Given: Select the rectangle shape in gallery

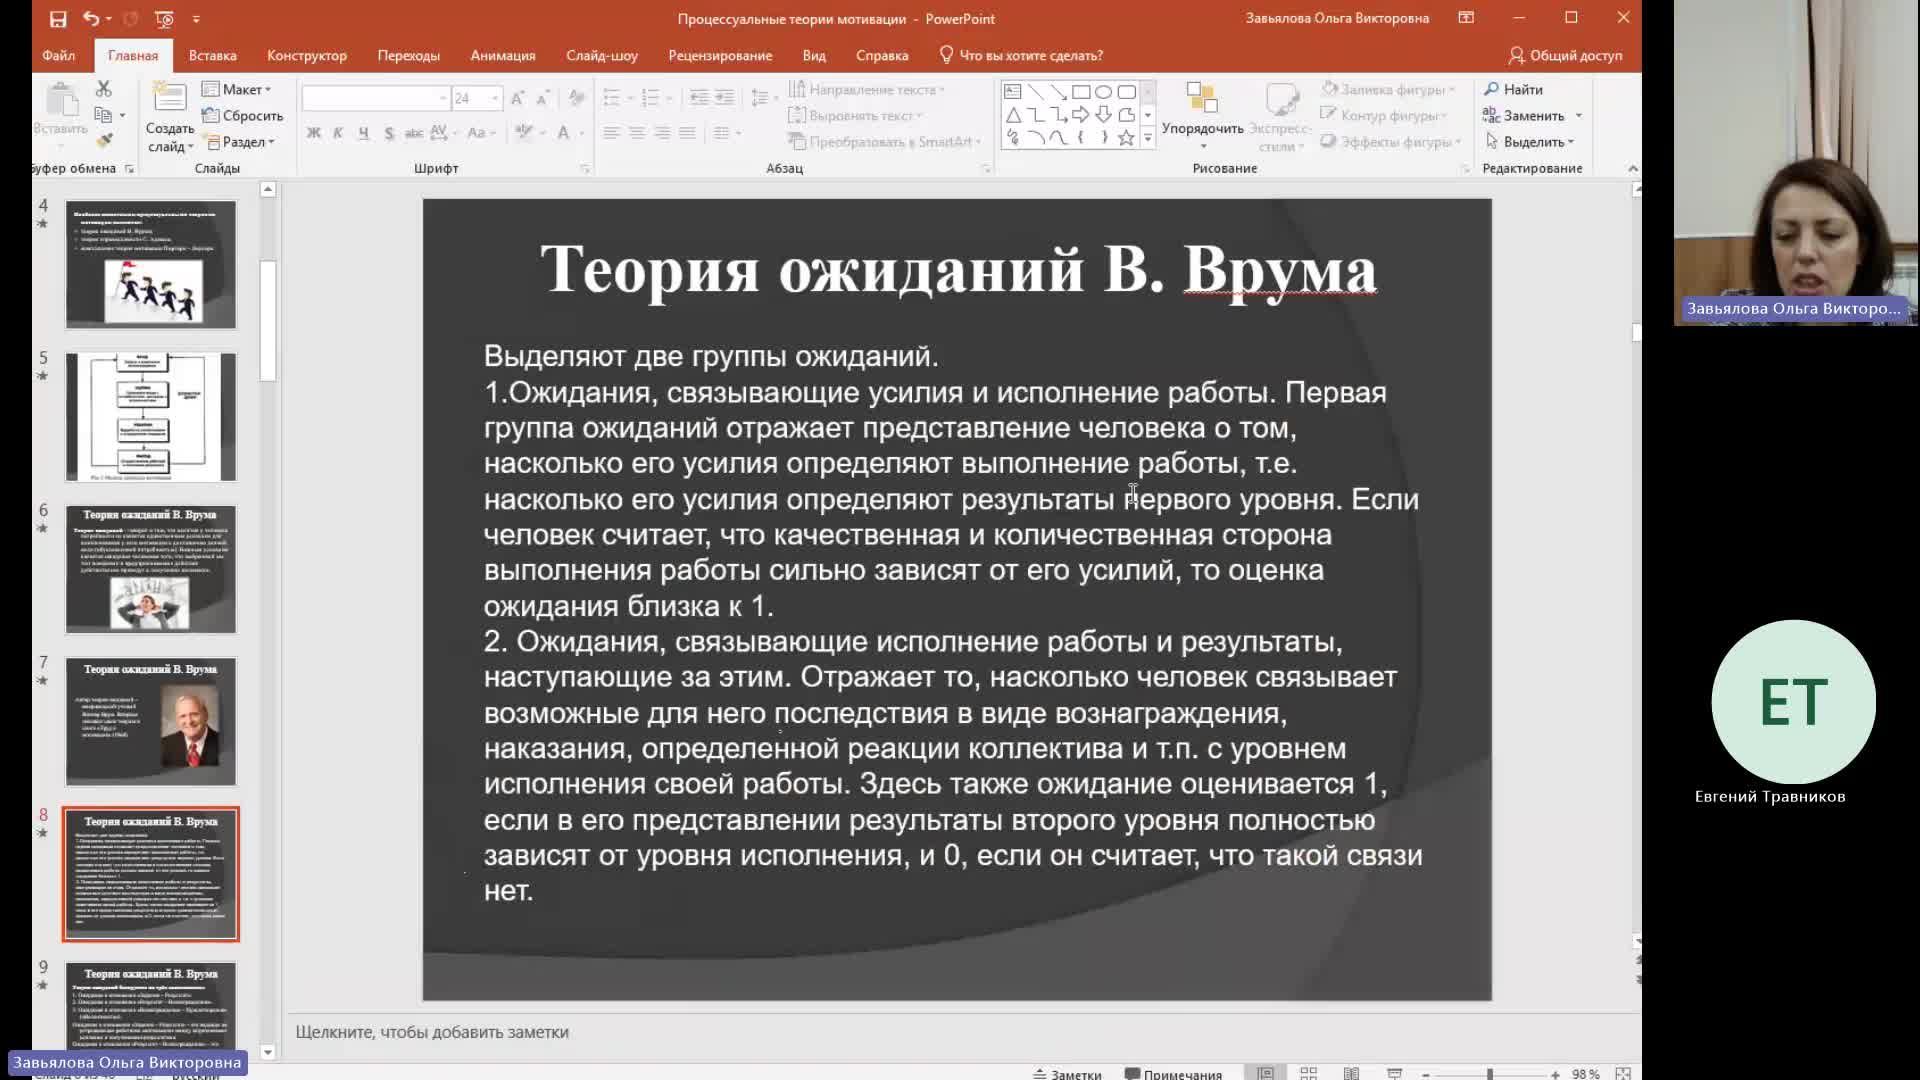Looking at the screenshot, I should pyautogui.click(x=1081, y=91).
